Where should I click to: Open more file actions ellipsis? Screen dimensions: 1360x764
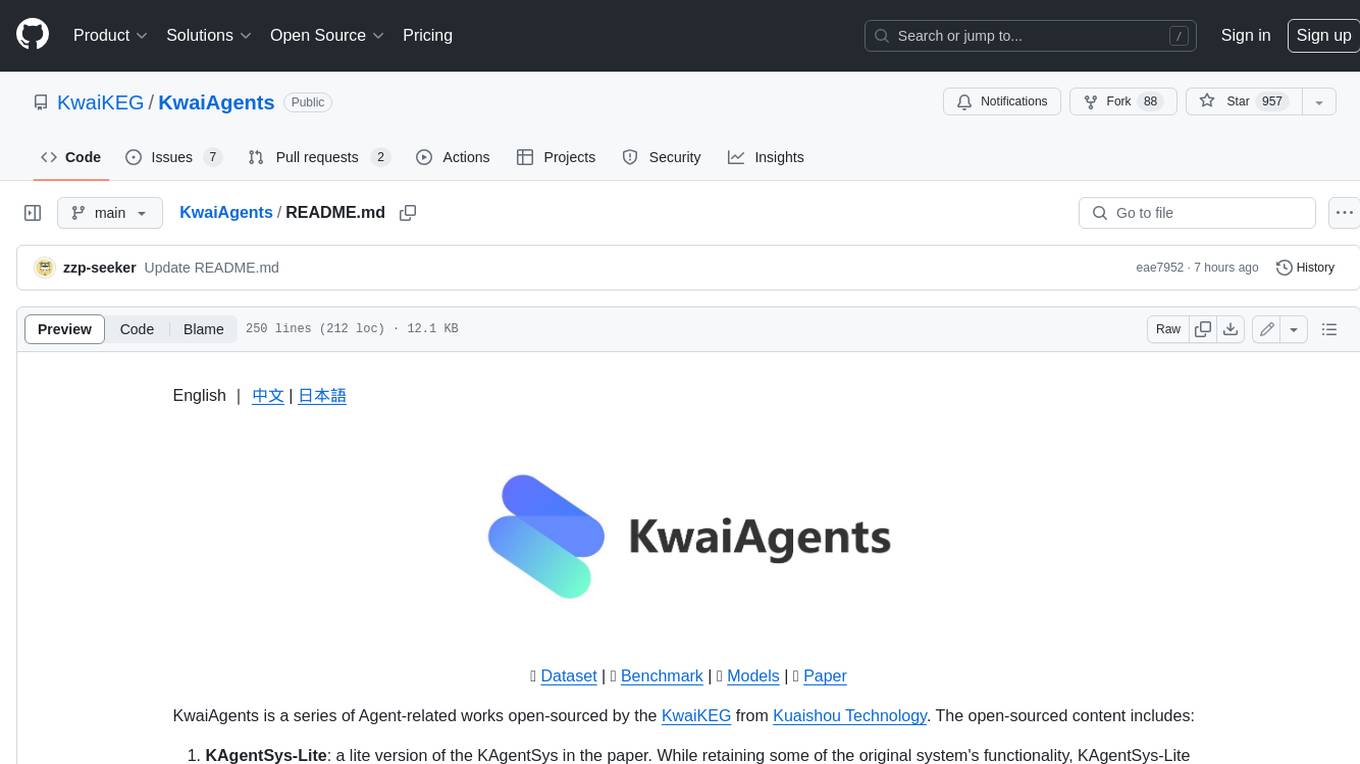click(1344, 213)
